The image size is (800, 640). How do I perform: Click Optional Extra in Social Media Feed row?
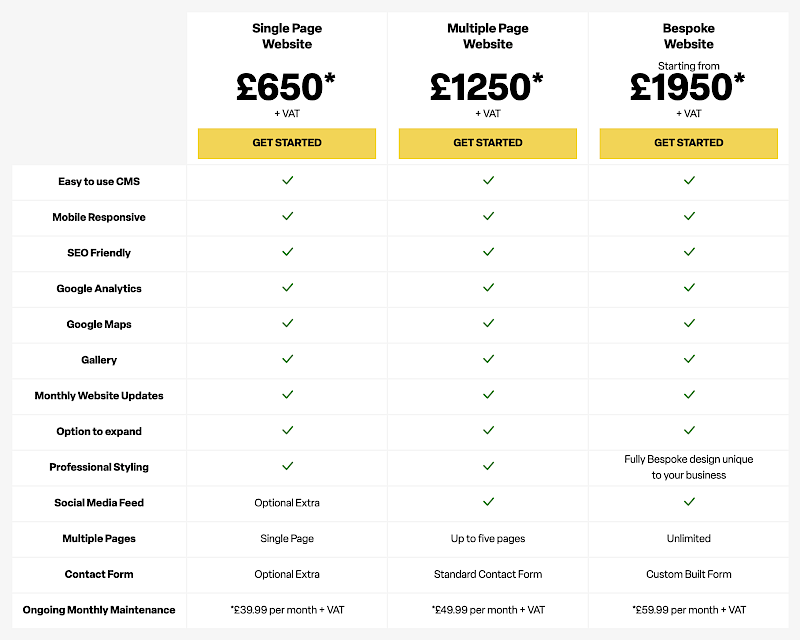click(287, 503)
